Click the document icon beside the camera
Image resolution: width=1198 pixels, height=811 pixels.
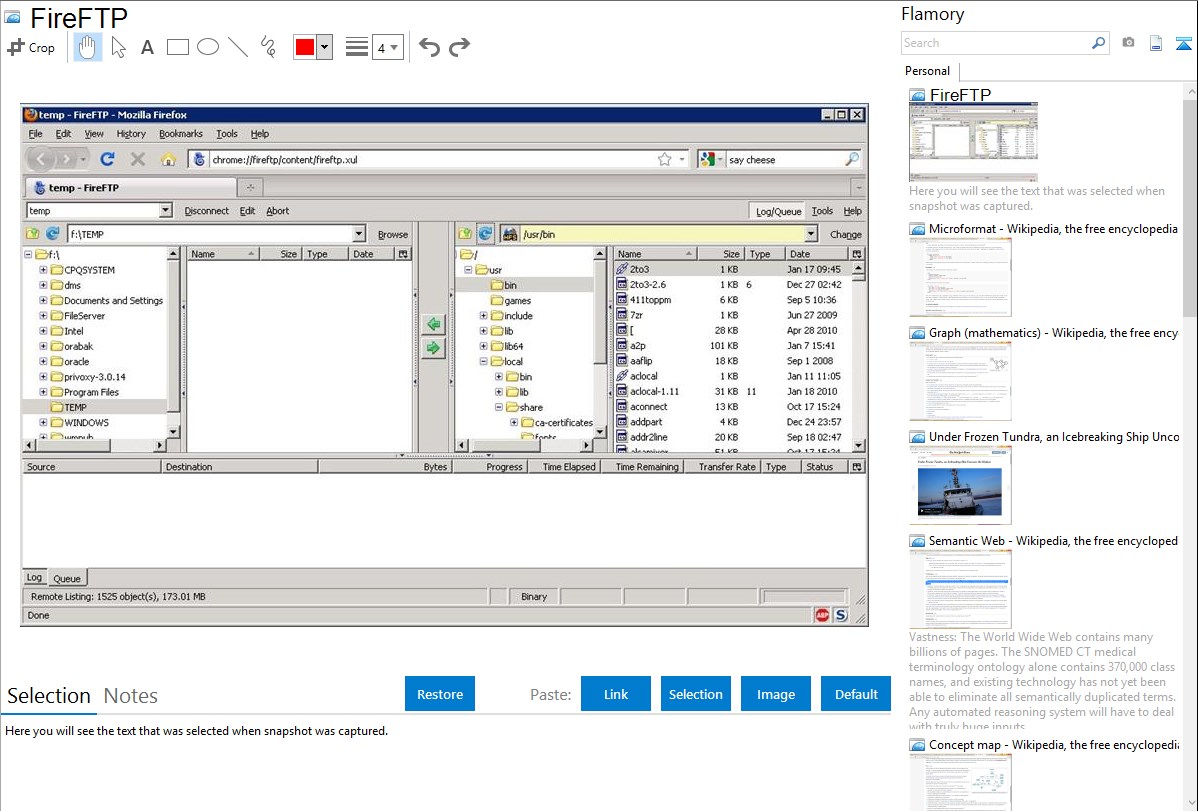tap(1156, 43)
